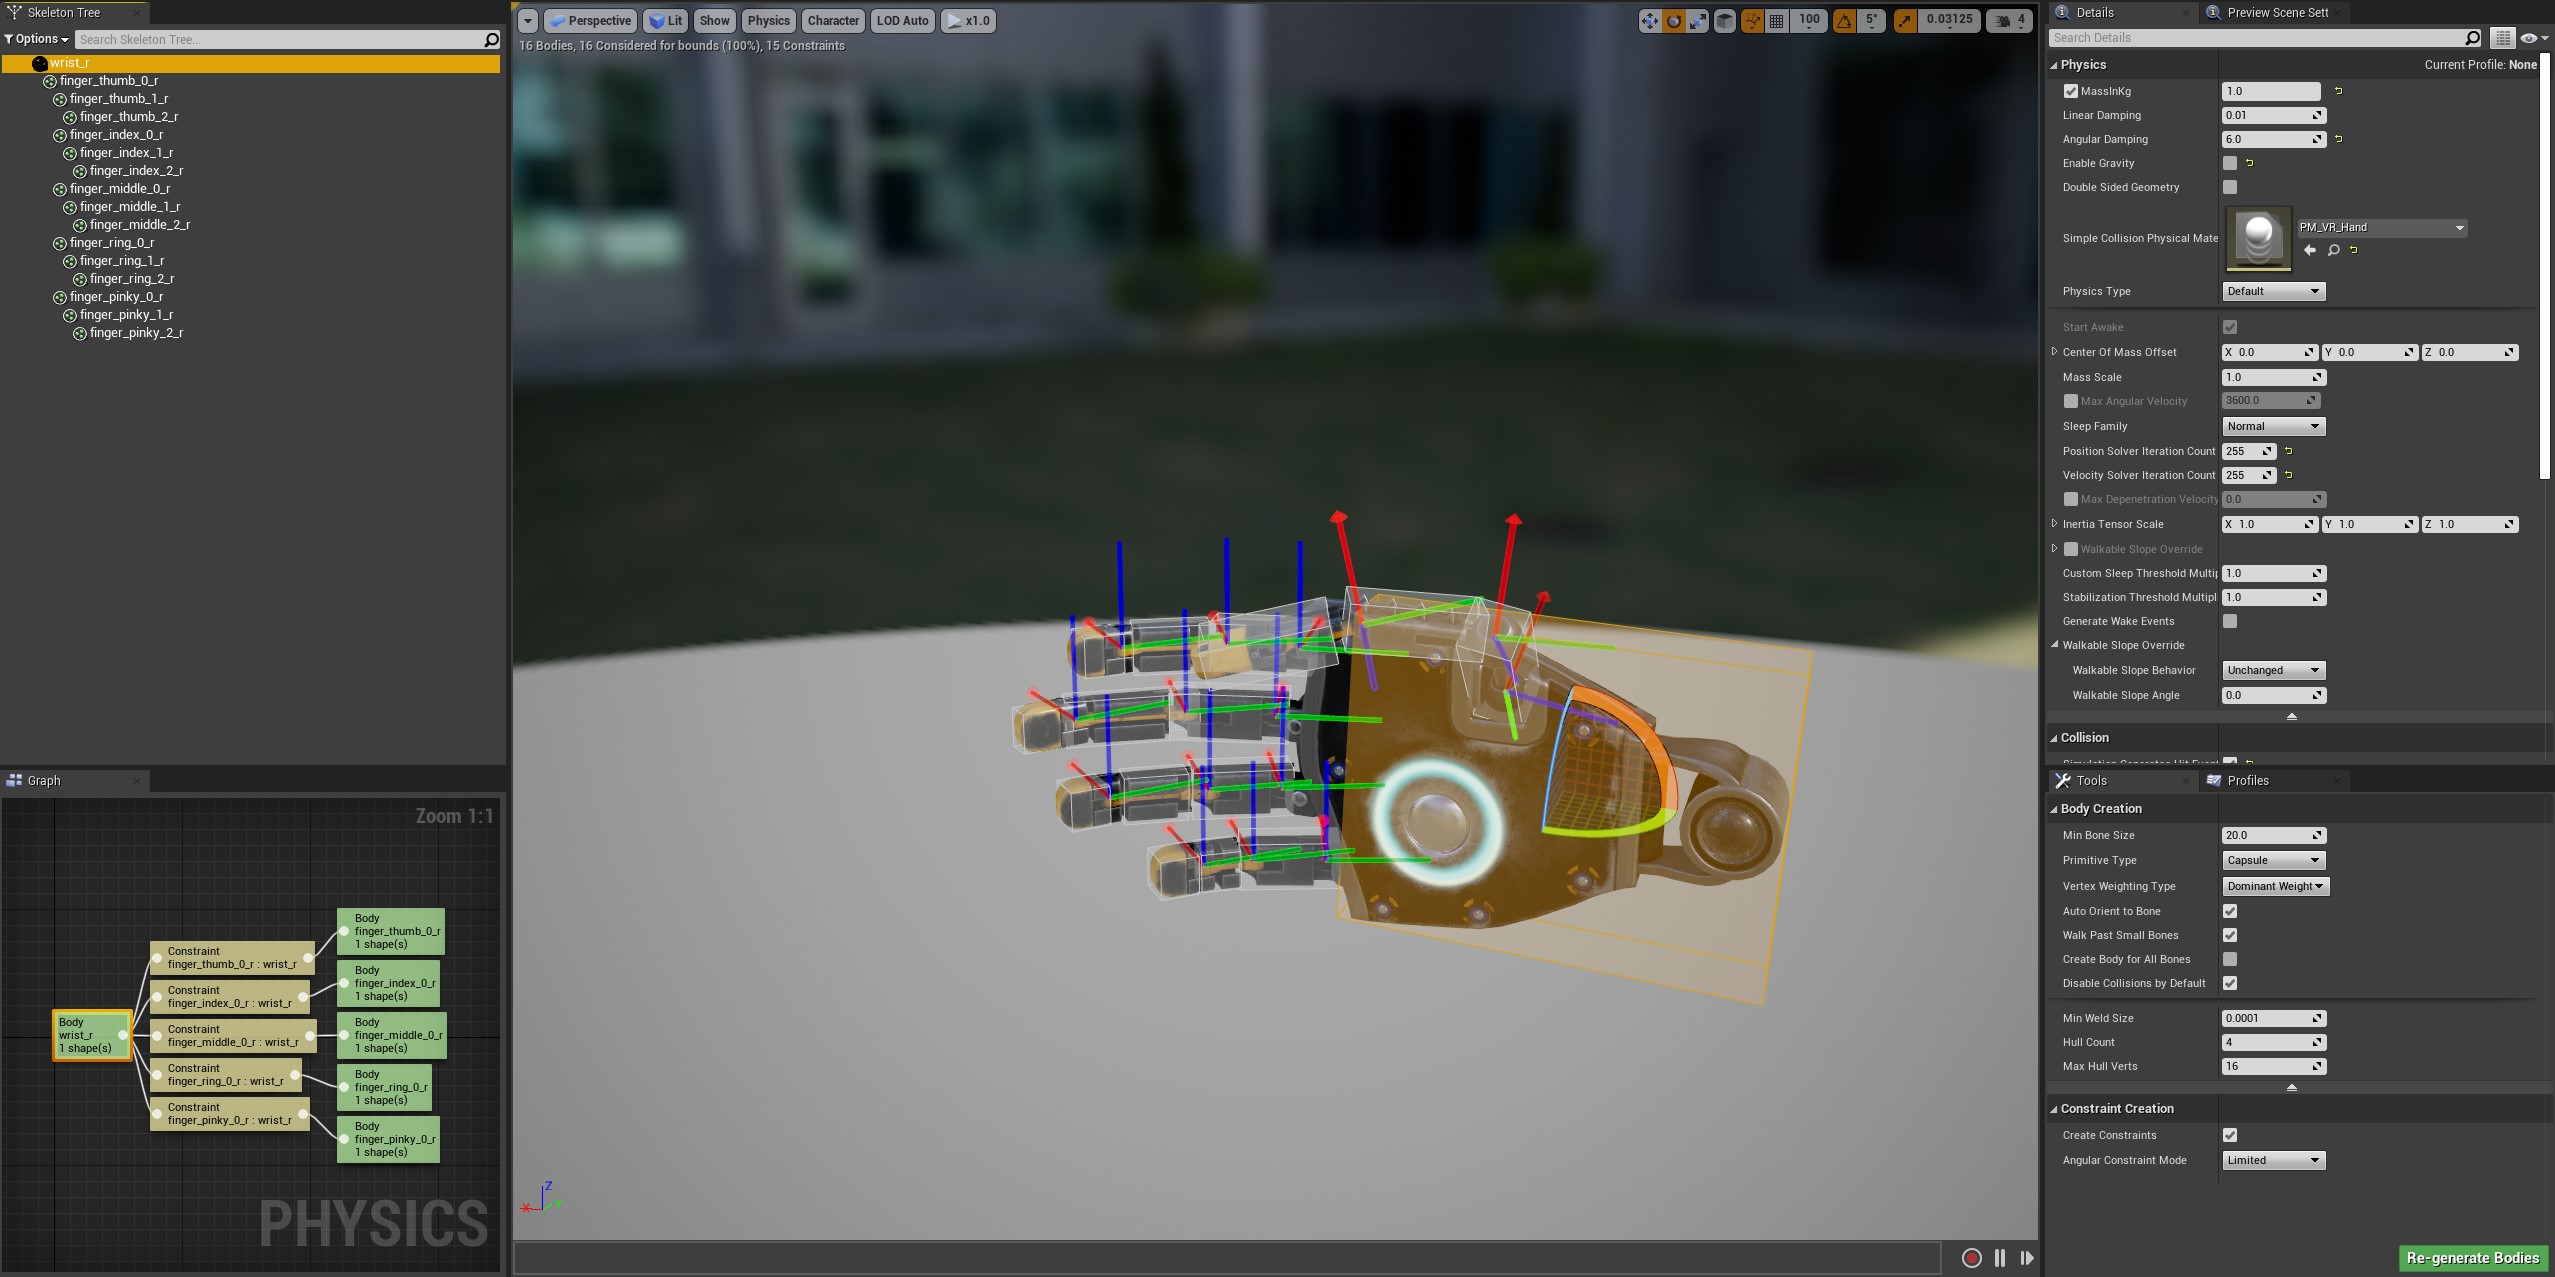The height and width of the screenshot is (1277, 2555).
Task: Open the Character menu in viewport
Action: coord(833,21)
